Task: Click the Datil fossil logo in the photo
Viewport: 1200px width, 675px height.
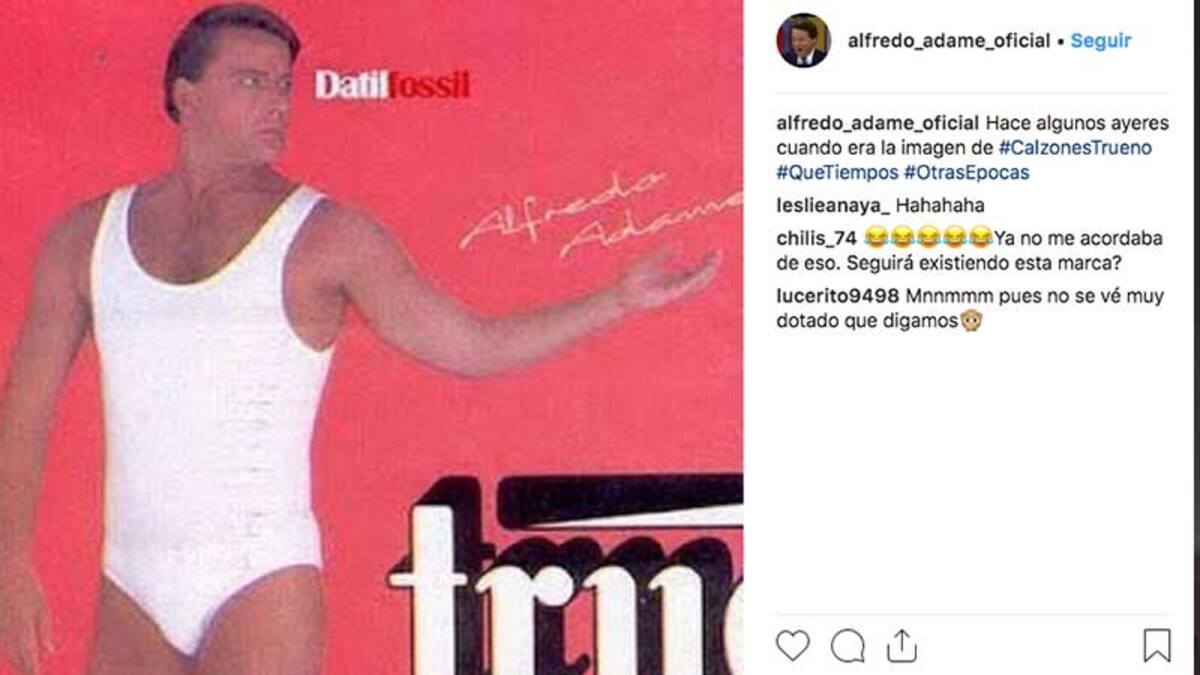Action: 392,85
